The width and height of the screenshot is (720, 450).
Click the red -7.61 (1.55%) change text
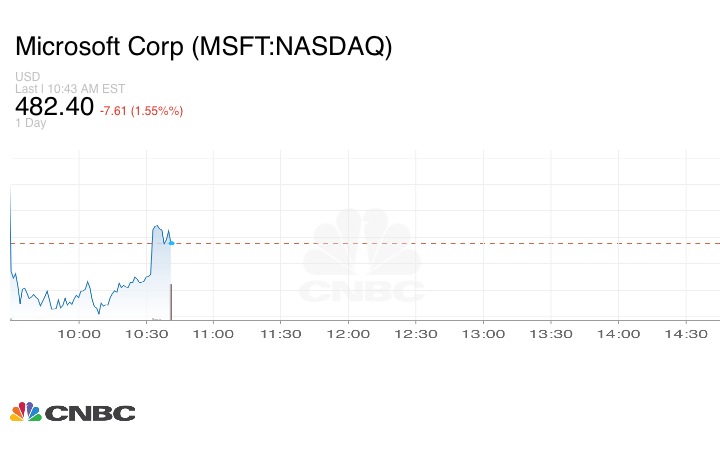[141, 110]
